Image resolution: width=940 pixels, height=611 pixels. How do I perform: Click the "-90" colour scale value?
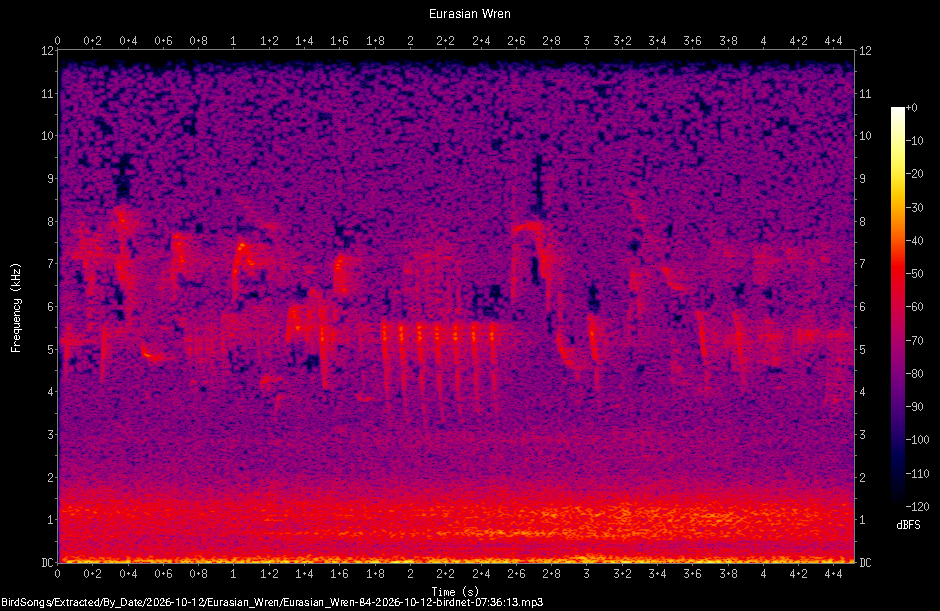coord(914,407)
